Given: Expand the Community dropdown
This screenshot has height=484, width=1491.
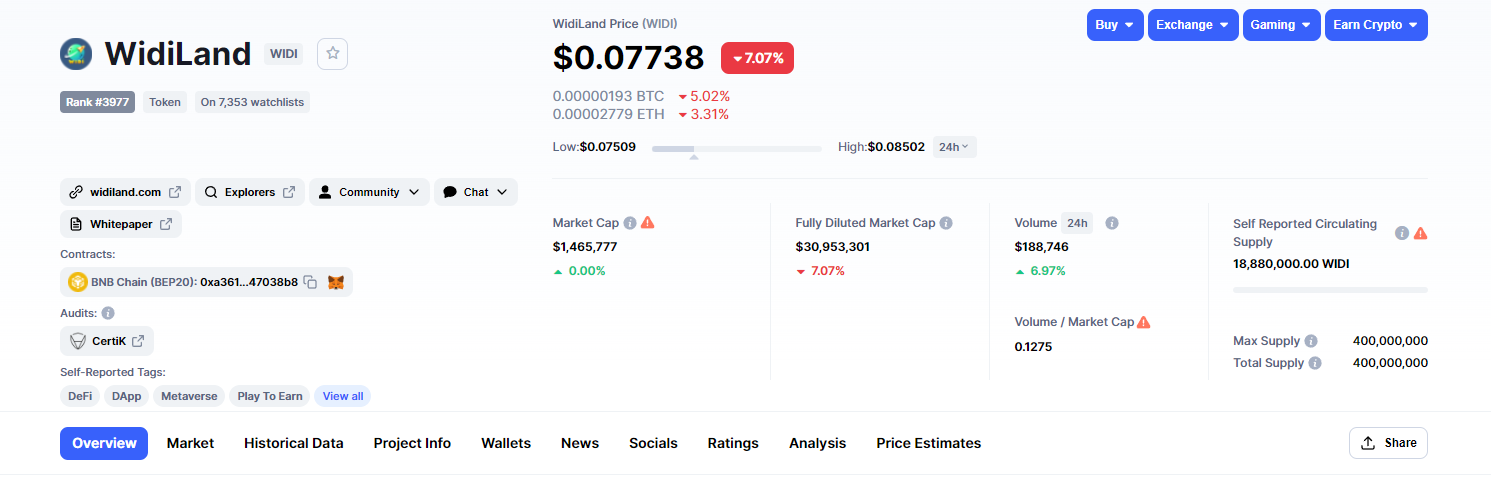Looking at the screenshot, I should (x=369, y=192).
